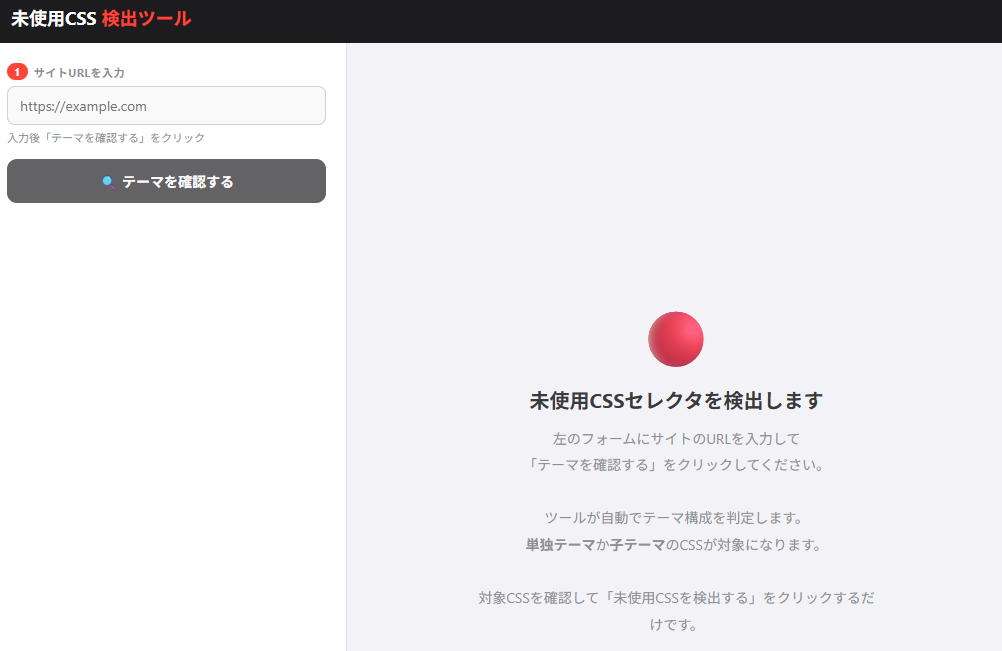The height and width of the screenshot is (651, 1002).
Task: Select the サイトURLを入力 step label
Action: point(75,71)
